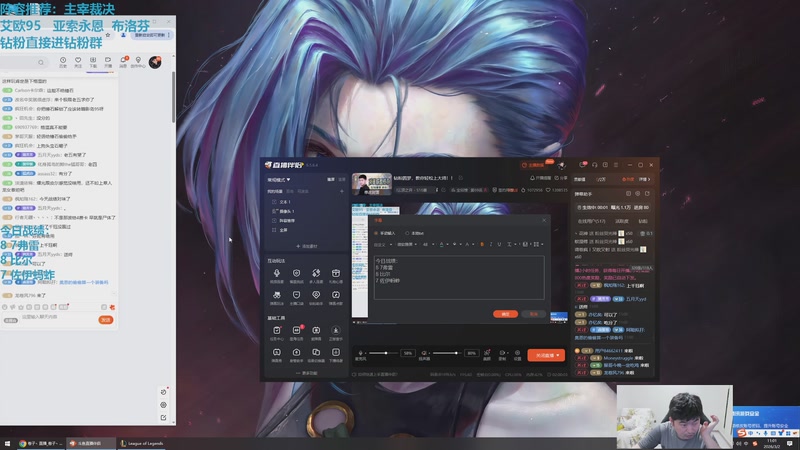Open the History icon in the chat window toolbar
Viewport: 800px width, 450px height.
[x=63, y=61]
